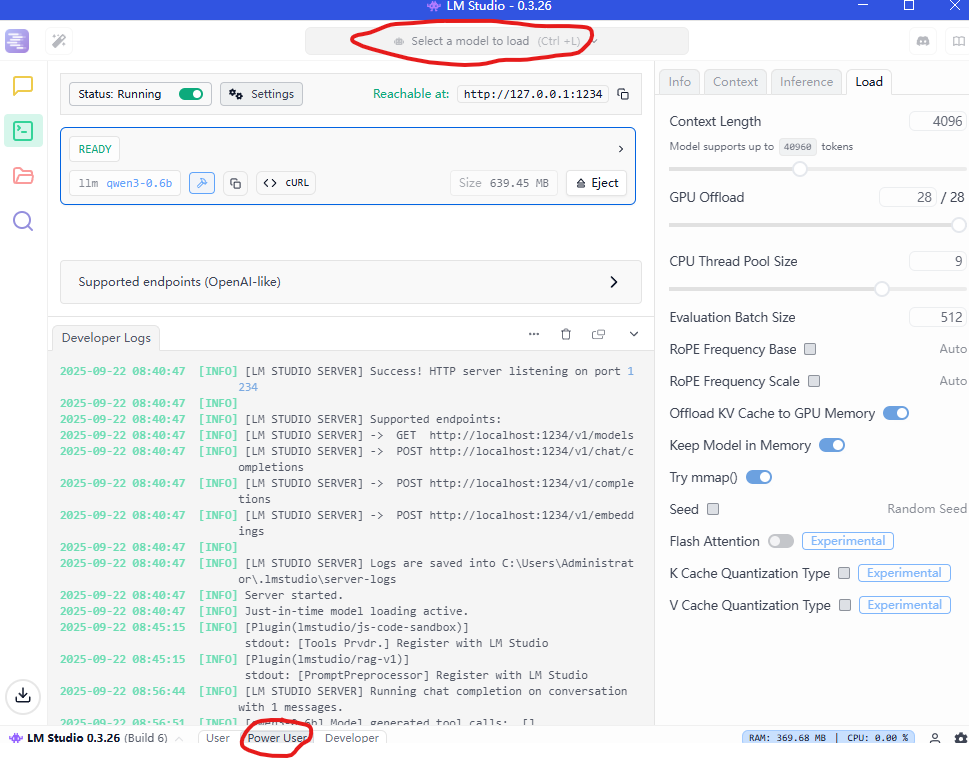Viewport: 969px width, 759px height.
Task: Open the Discover search sidebar icon
Action: (23, 221)
